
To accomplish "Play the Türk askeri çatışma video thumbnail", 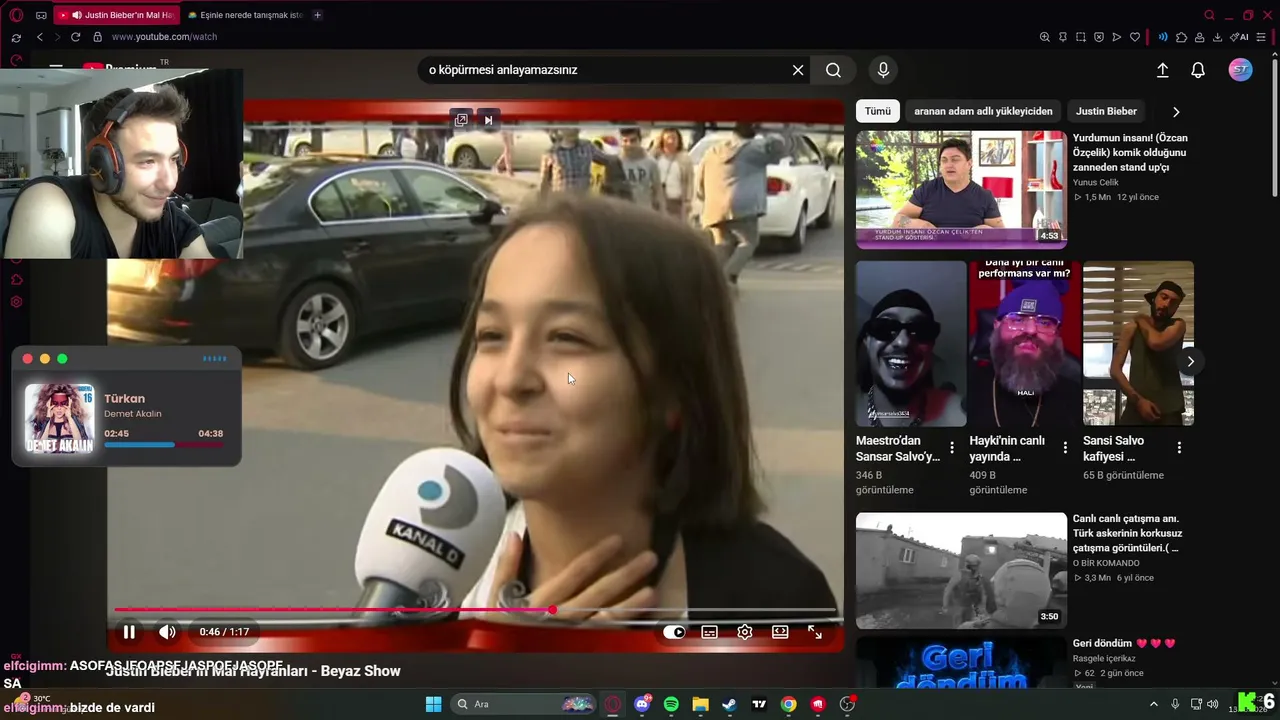I will point(961,571).
